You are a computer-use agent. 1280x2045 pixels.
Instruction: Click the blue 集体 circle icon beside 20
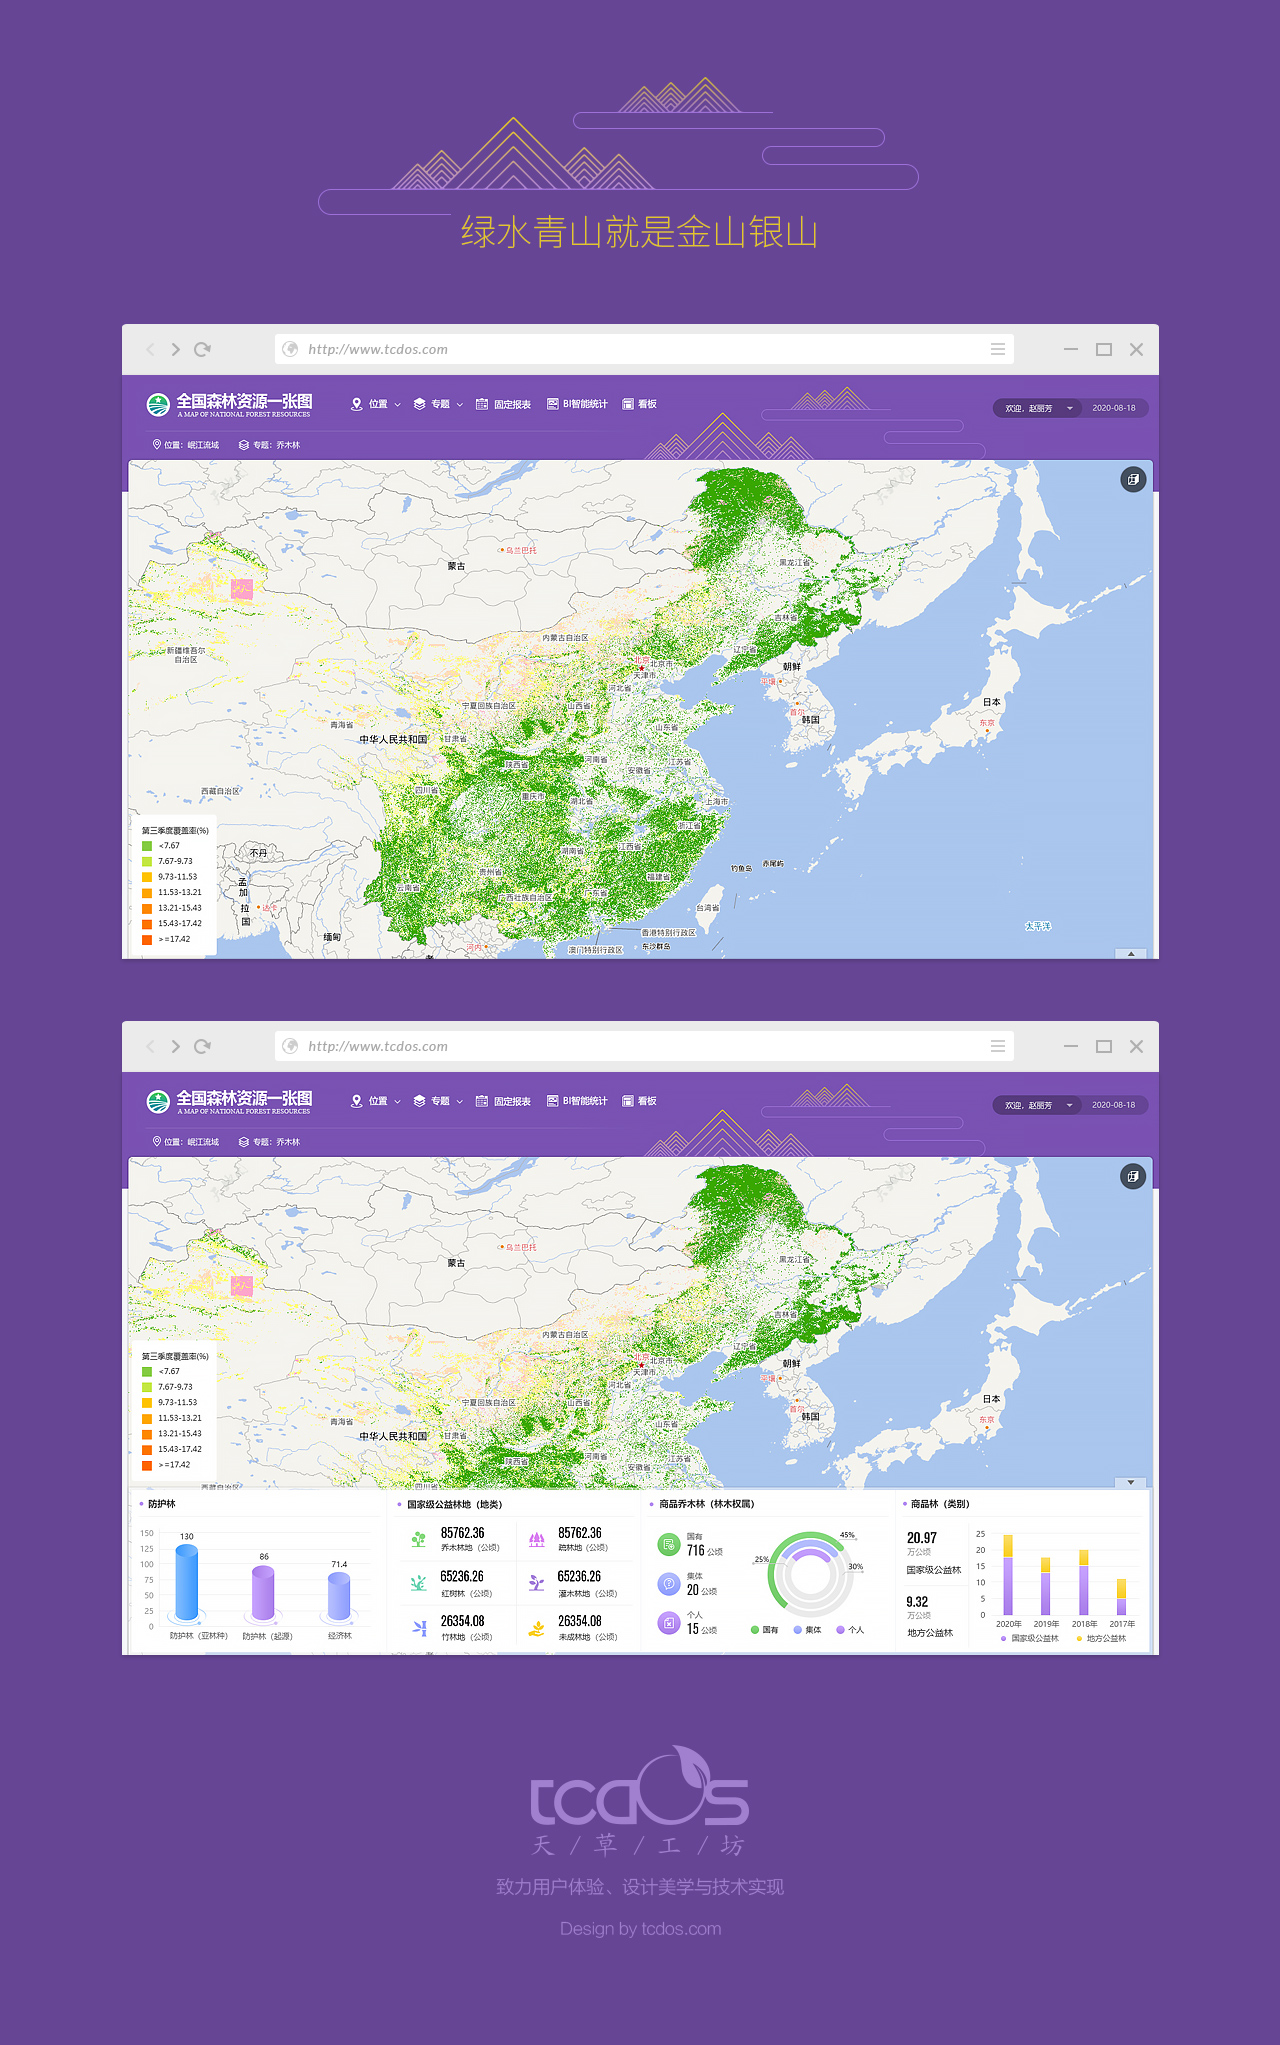669,1584
